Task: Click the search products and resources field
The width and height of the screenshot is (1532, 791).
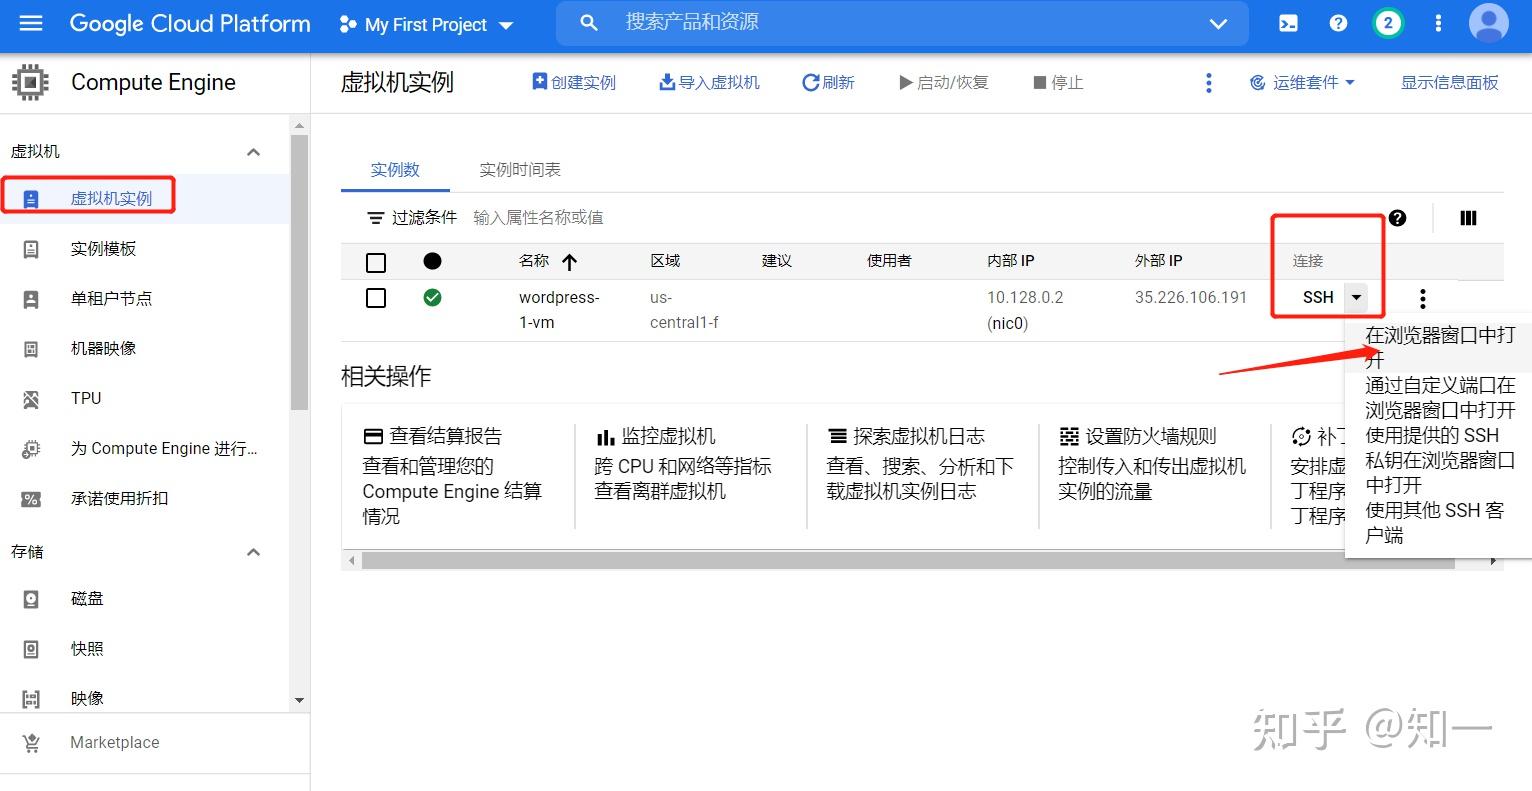Action: 902,22
